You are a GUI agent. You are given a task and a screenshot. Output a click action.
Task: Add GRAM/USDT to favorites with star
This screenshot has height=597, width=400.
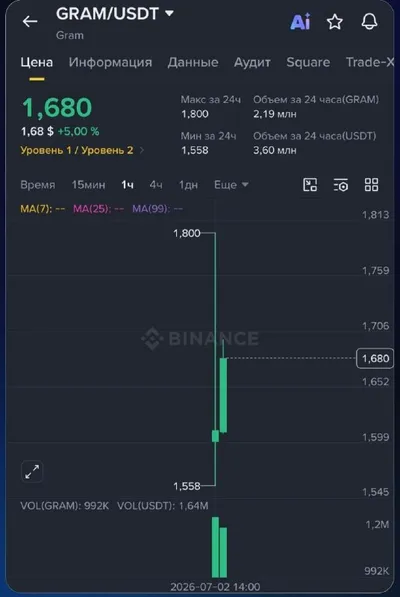click(x=335, y=22)
